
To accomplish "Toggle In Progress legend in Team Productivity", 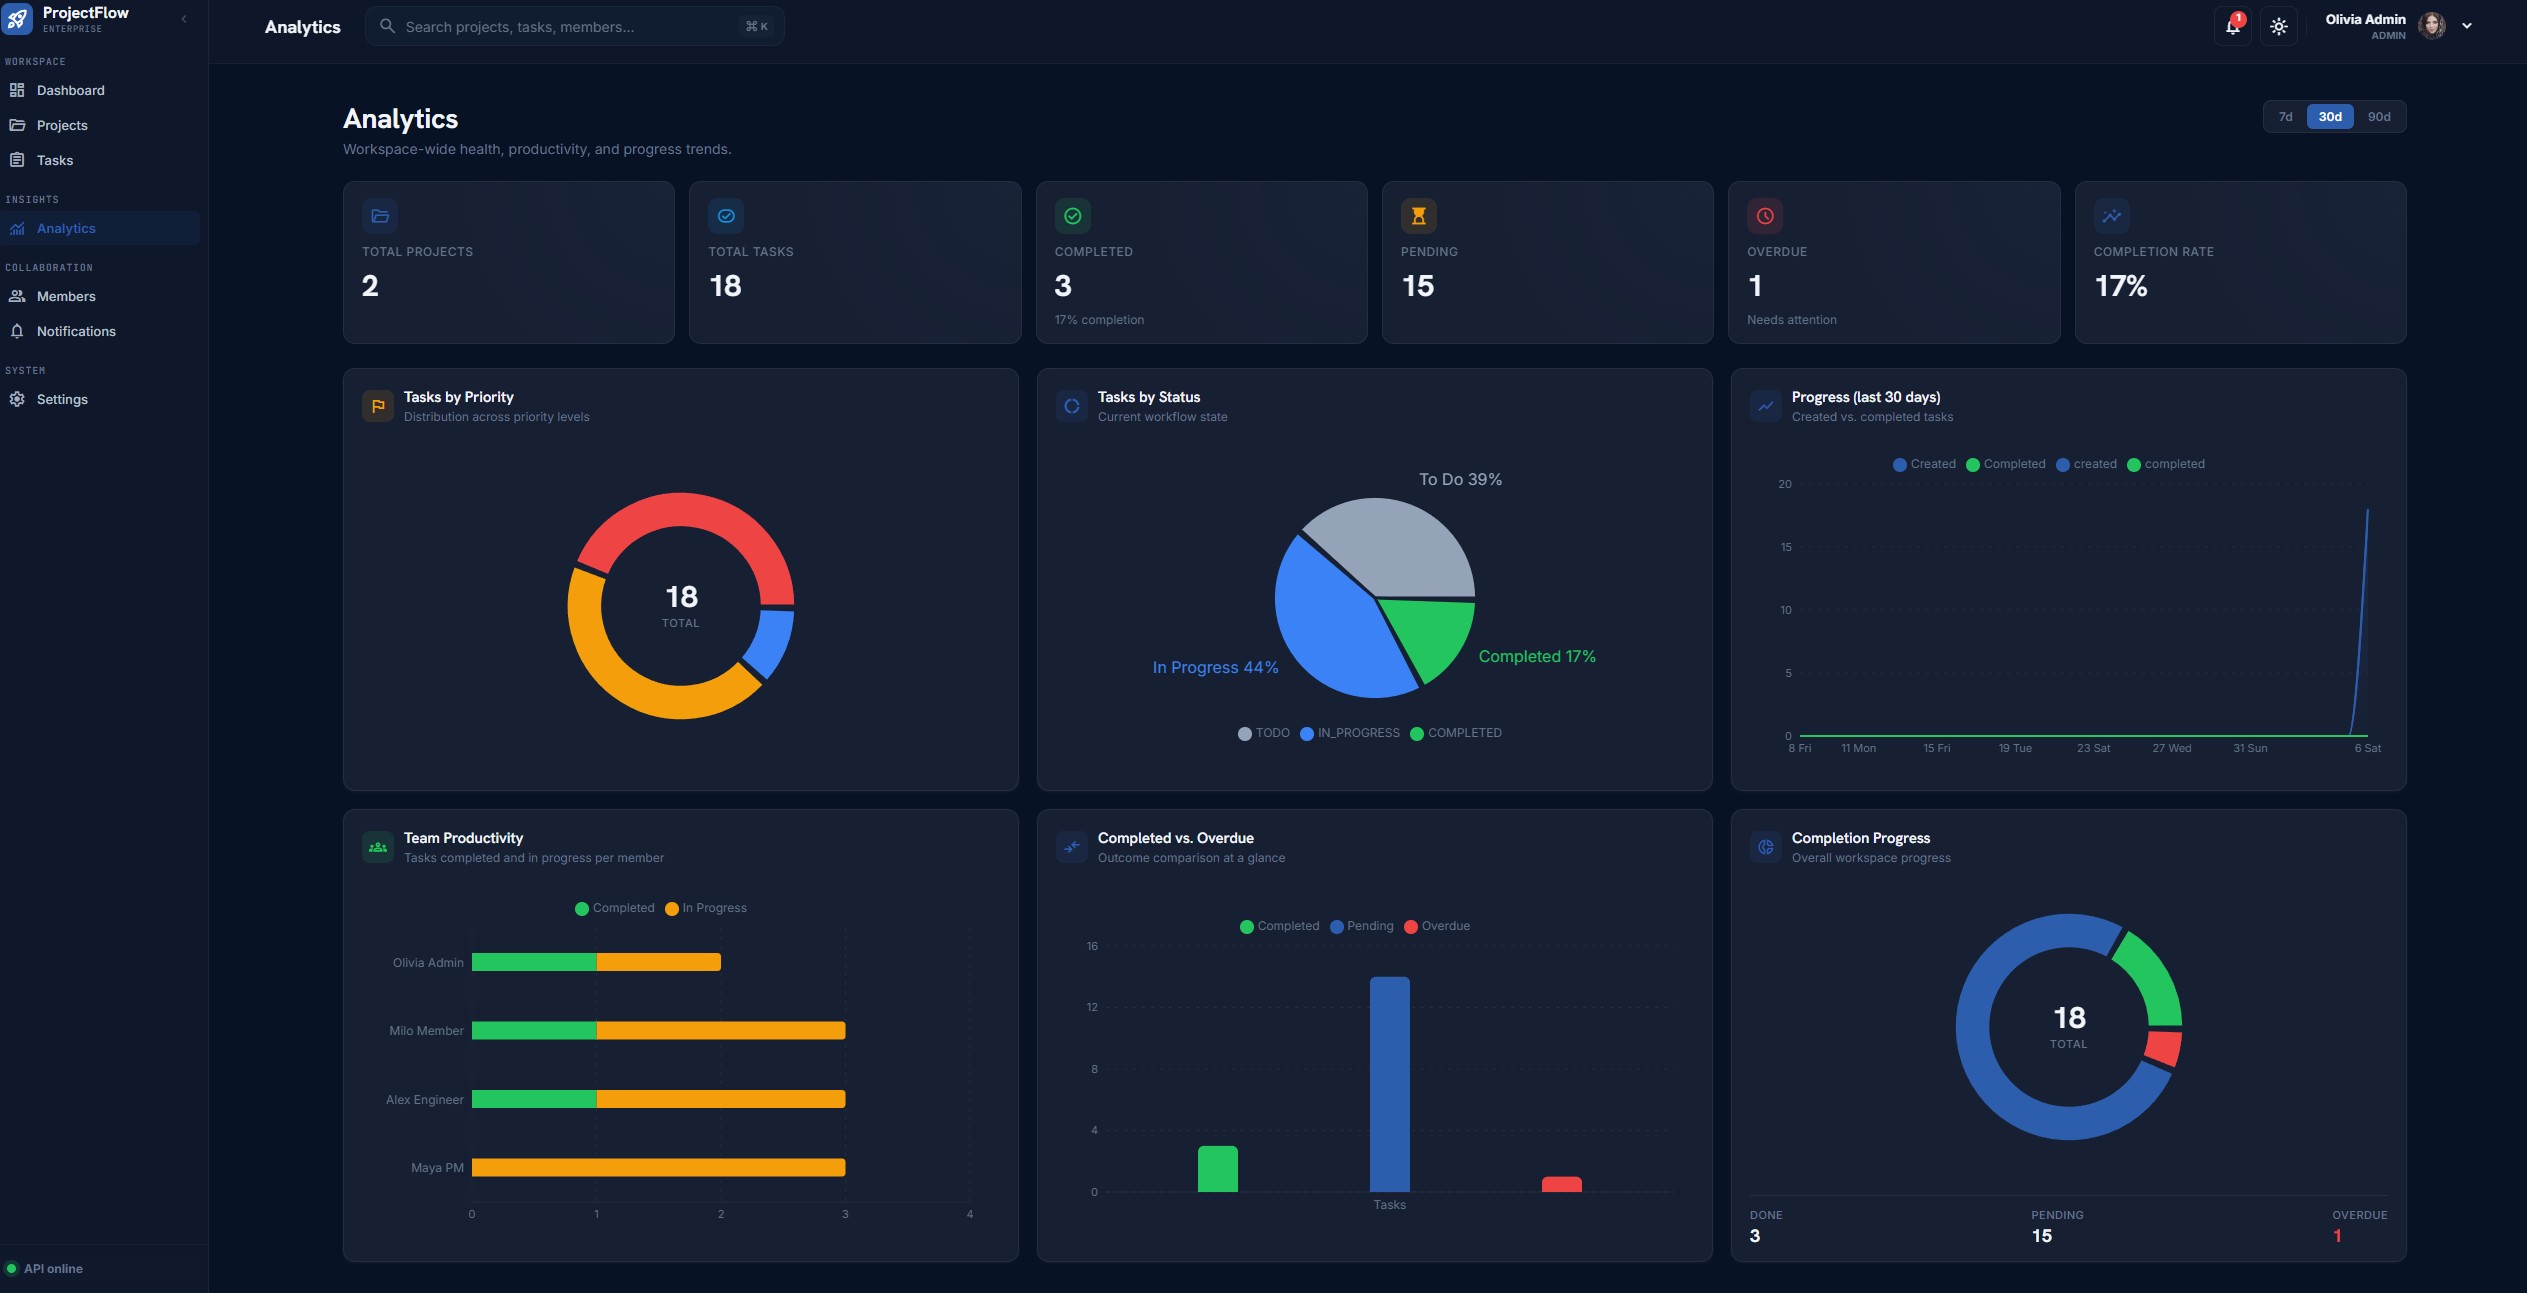I will coord(706,908).
